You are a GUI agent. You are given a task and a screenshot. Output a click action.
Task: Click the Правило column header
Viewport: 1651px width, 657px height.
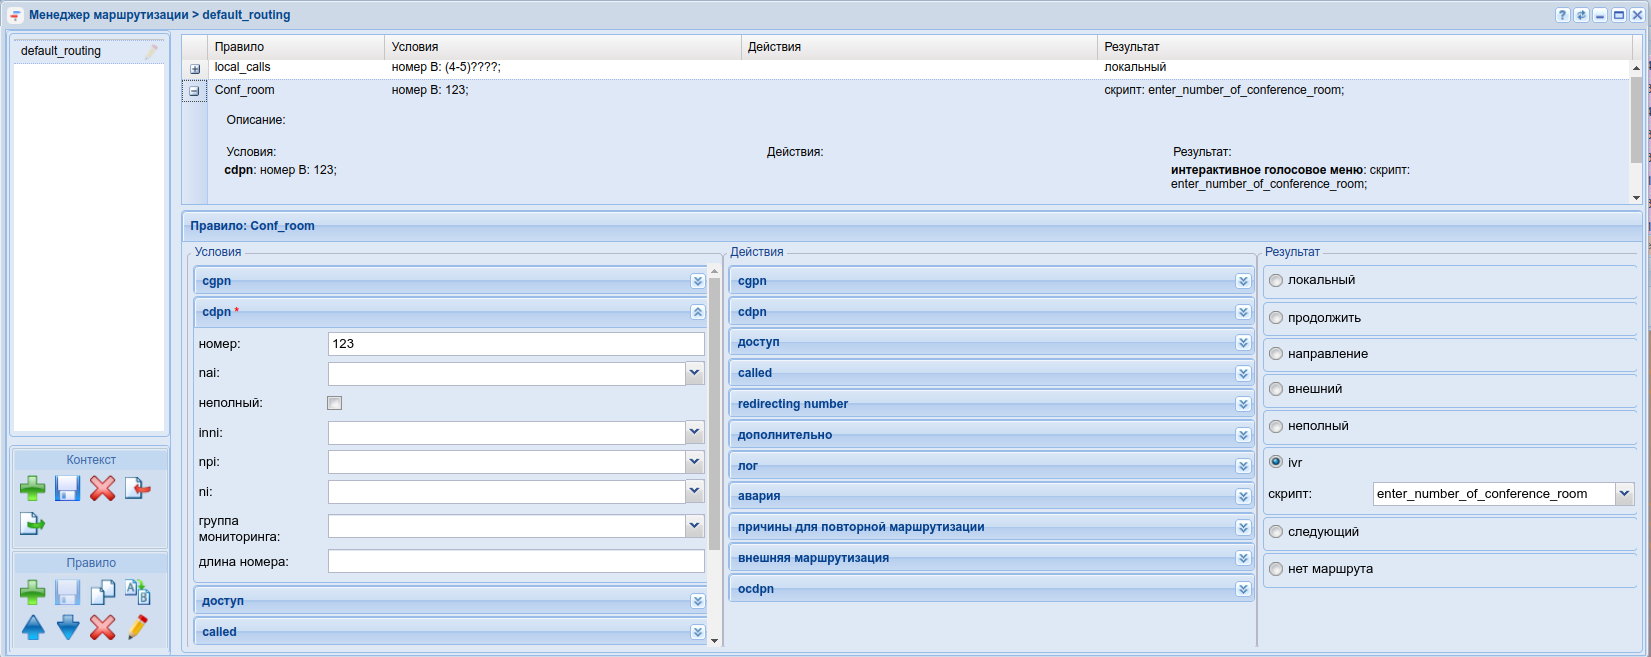296,47
